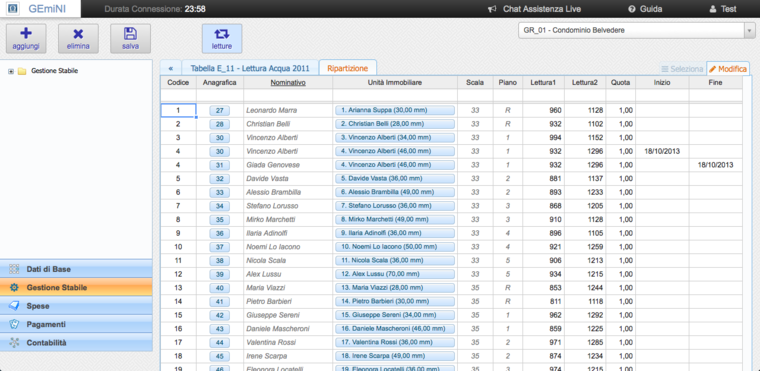The height and width of the screenshot is (371, 760).
Task: Save with the salva floppy button
Action: (x=130, y=38)
